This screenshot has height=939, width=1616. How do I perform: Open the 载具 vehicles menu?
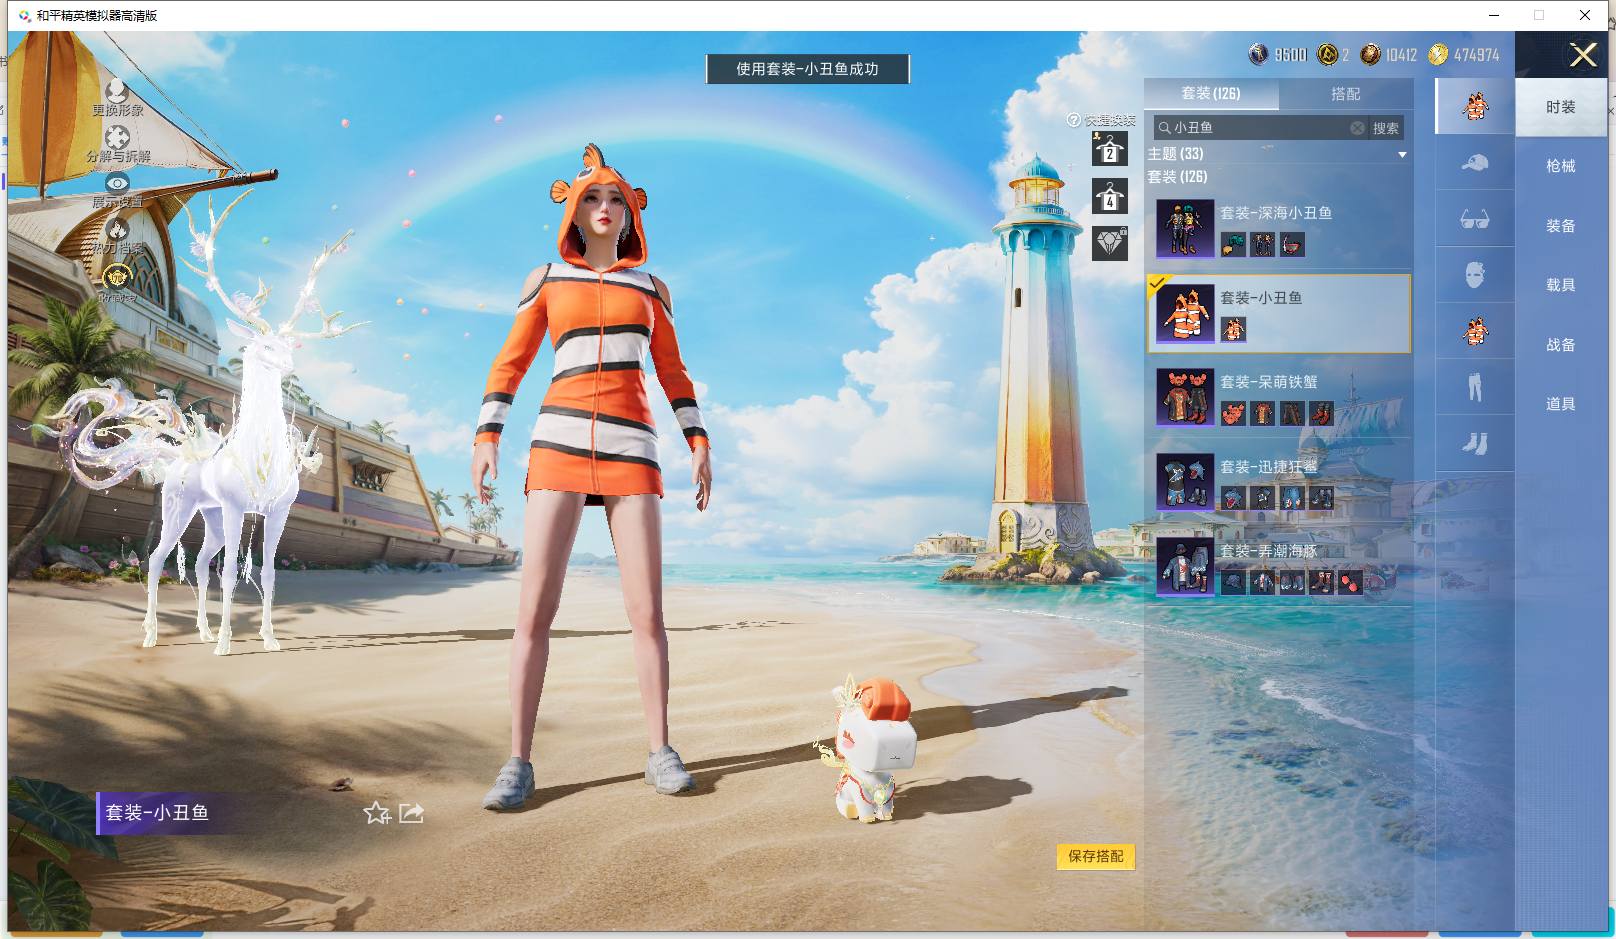[1560, 285]
